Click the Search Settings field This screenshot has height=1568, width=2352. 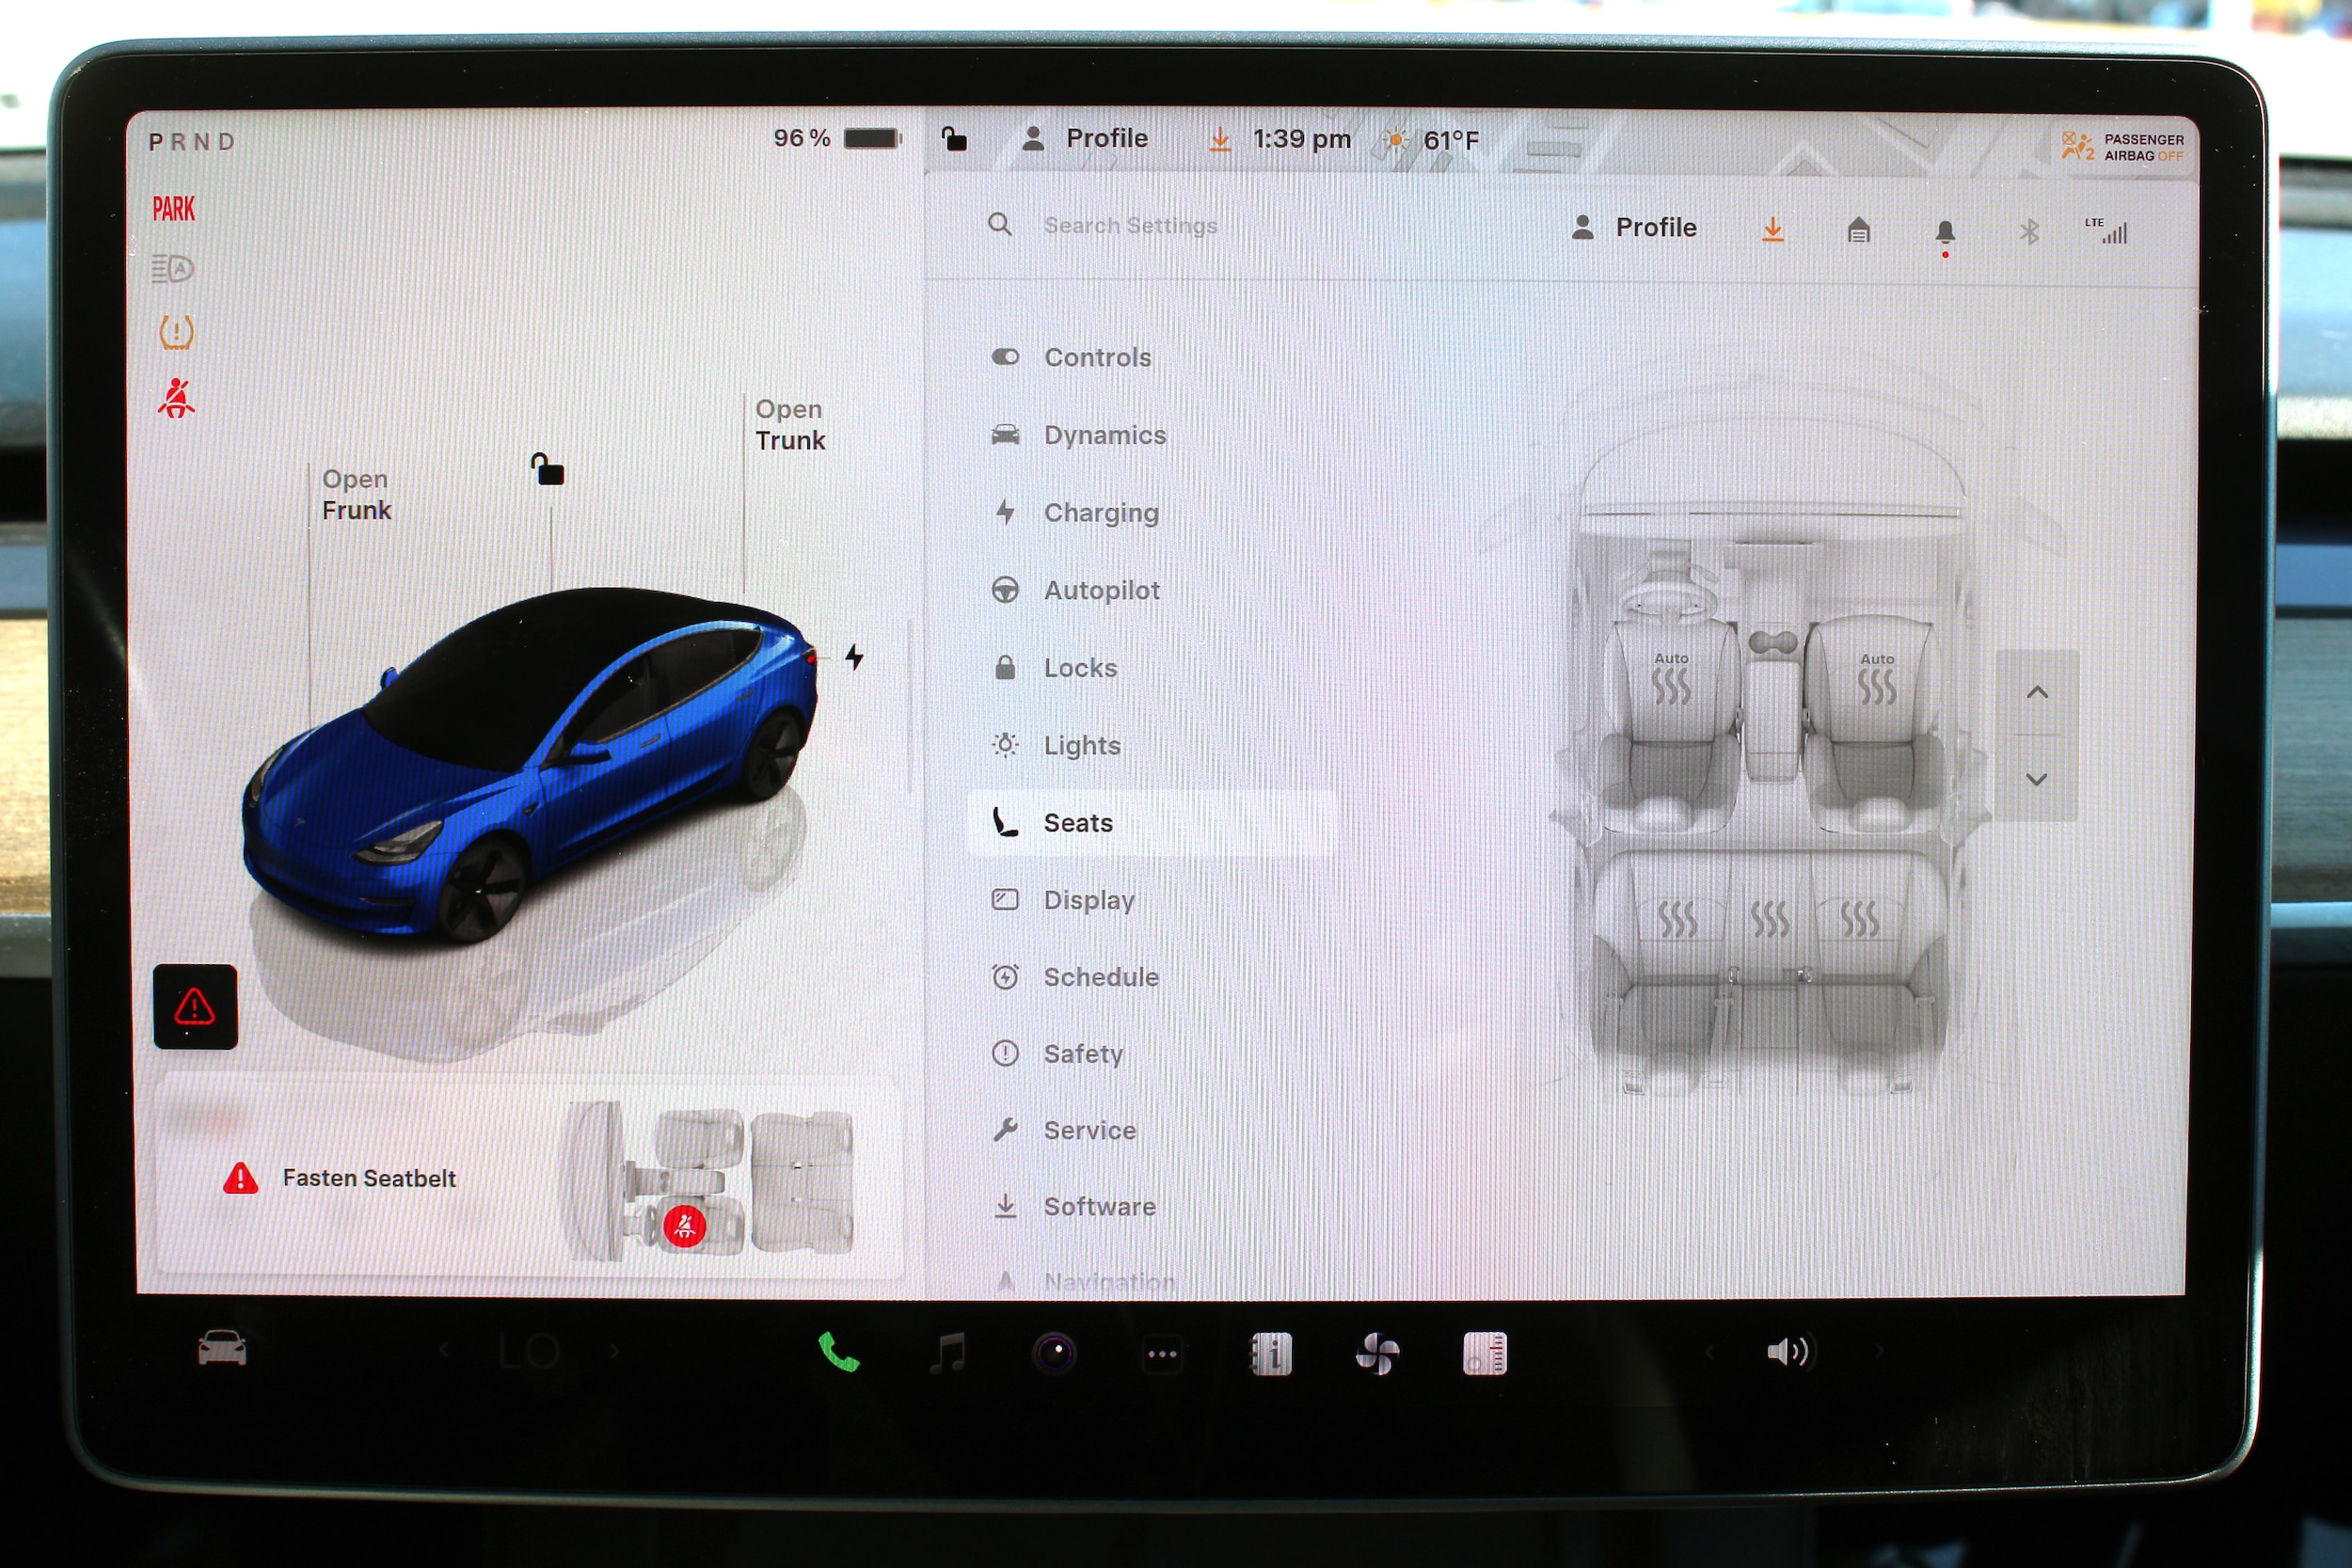click(x=1130, y=226)
